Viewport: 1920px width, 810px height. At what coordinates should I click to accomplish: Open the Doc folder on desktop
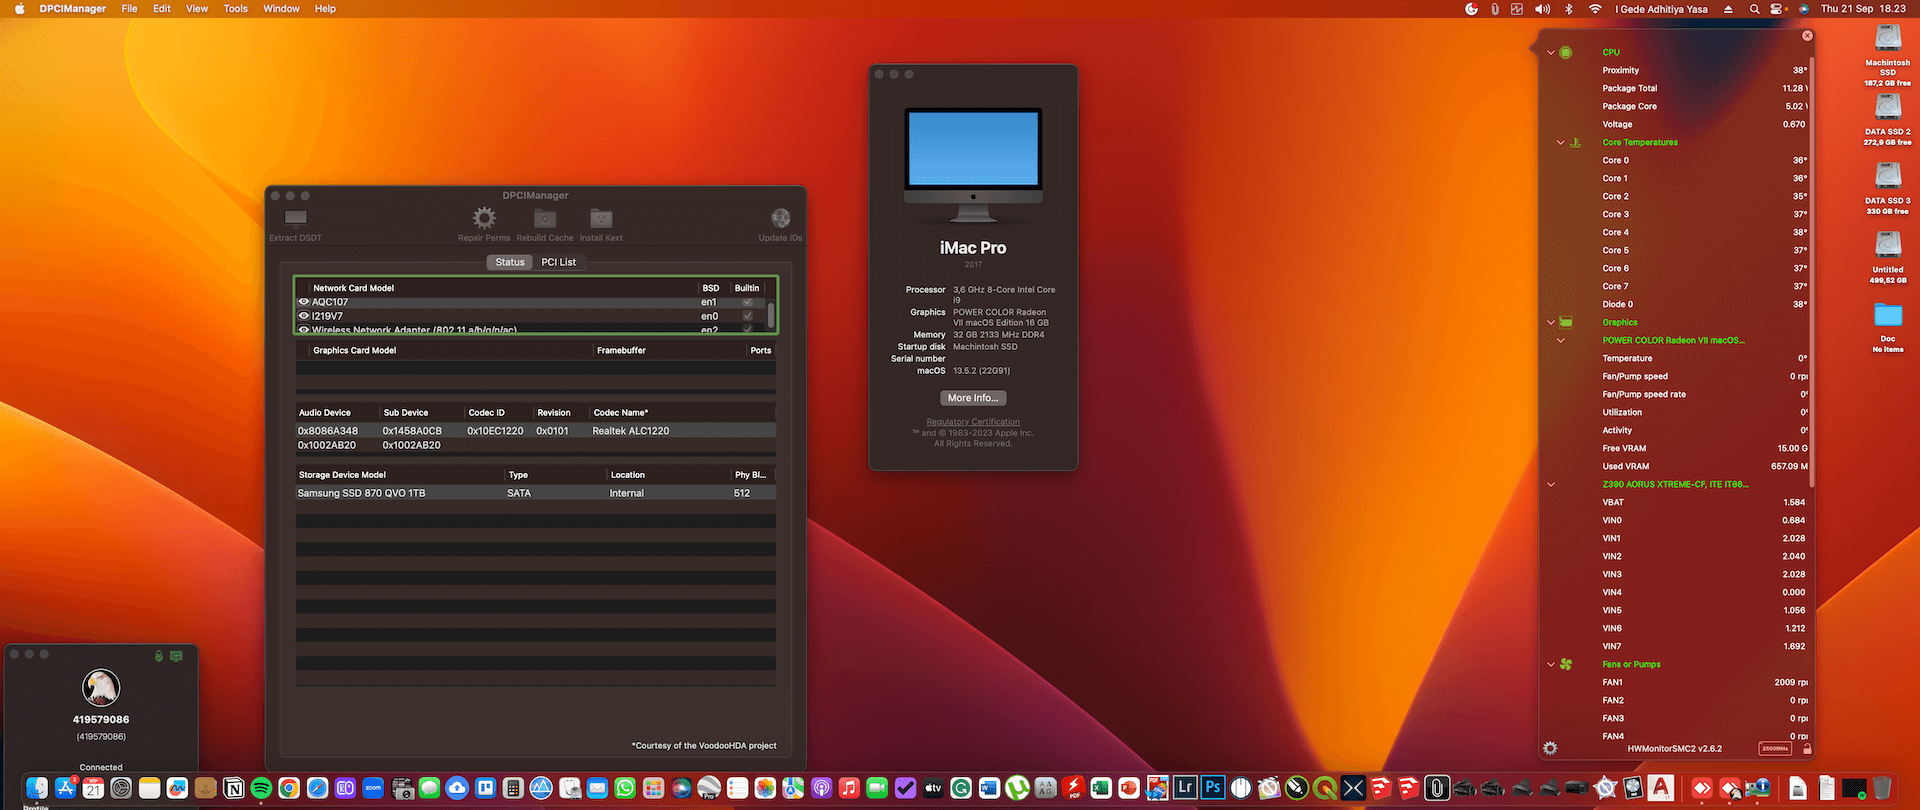click(x=1888, y=315)
